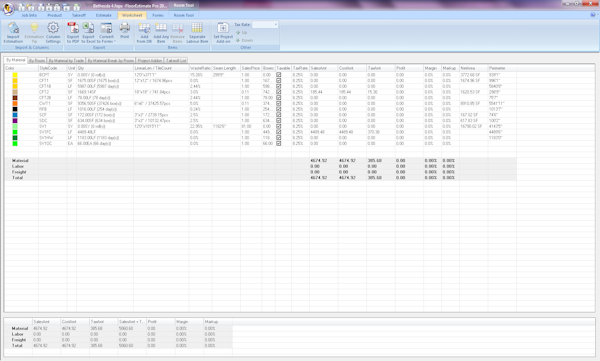The width and height of the screenshot is (600, 361).
Task: Select the By Material tab
Action: pyautogui.click(x=15, y=60)
